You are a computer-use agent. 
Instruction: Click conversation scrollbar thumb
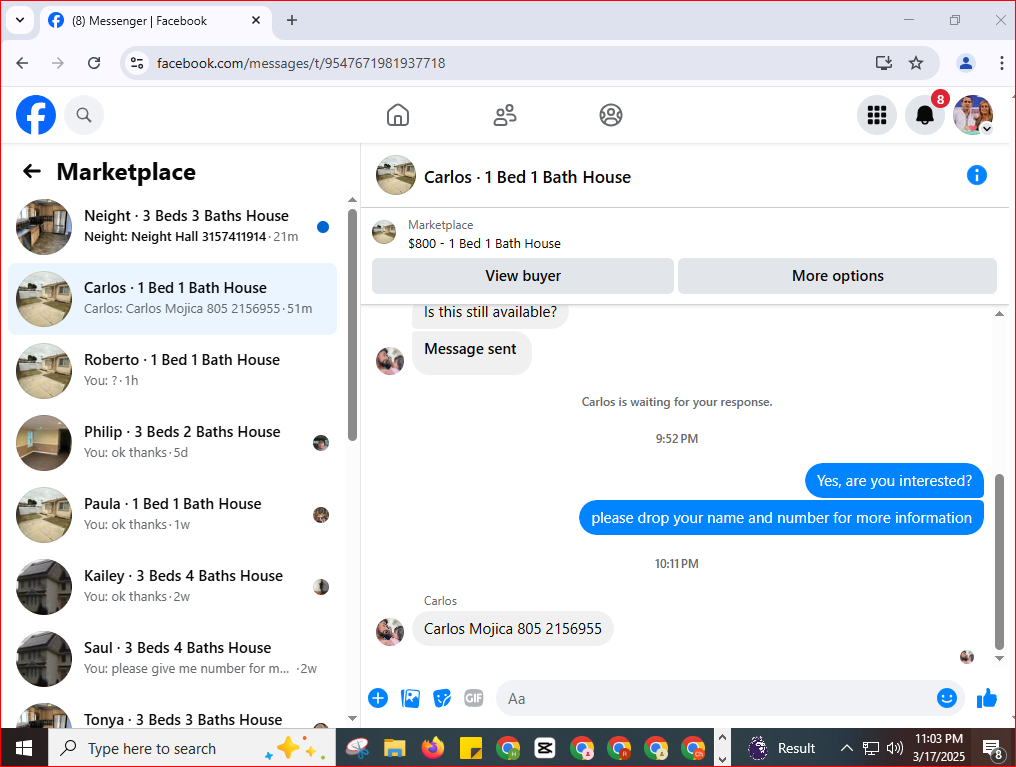tap(999, 560)
